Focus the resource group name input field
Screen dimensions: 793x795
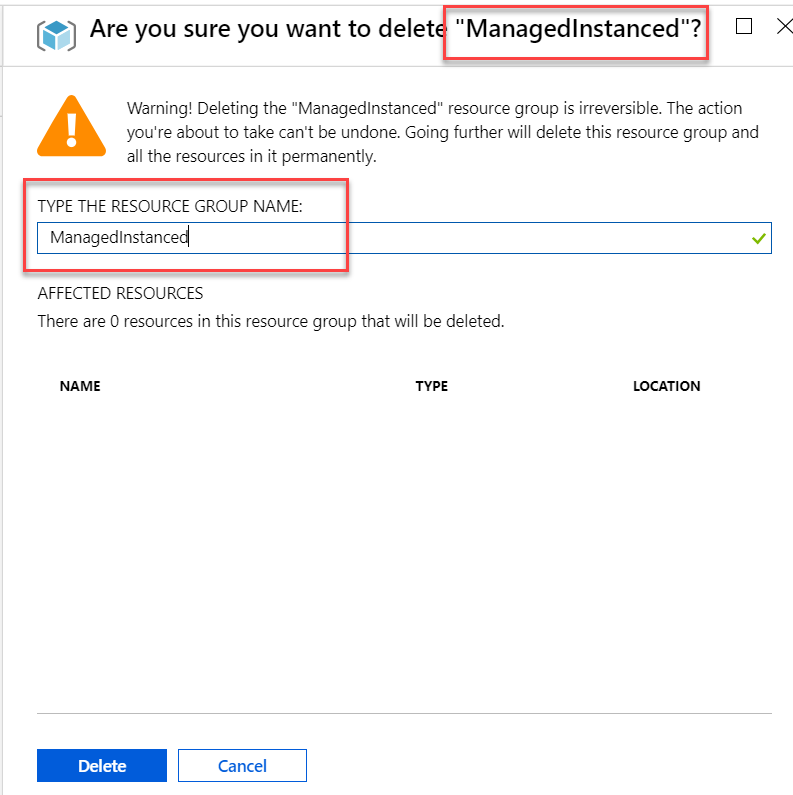[x=400, y=238]
